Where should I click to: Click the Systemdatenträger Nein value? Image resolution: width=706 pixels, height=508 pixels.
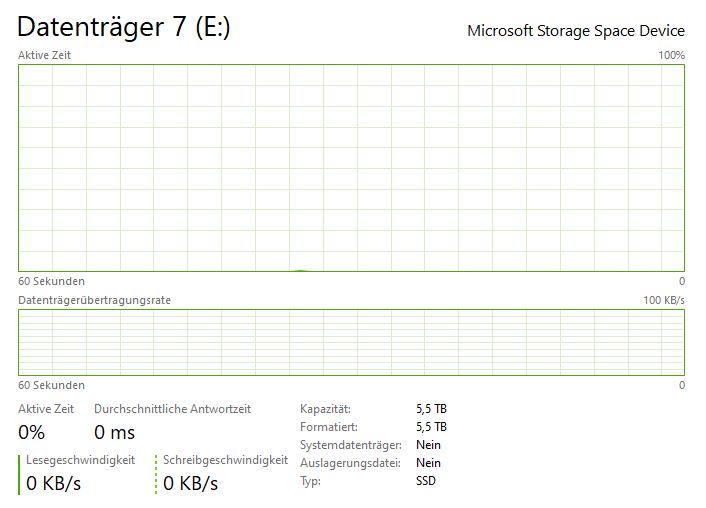428,445
